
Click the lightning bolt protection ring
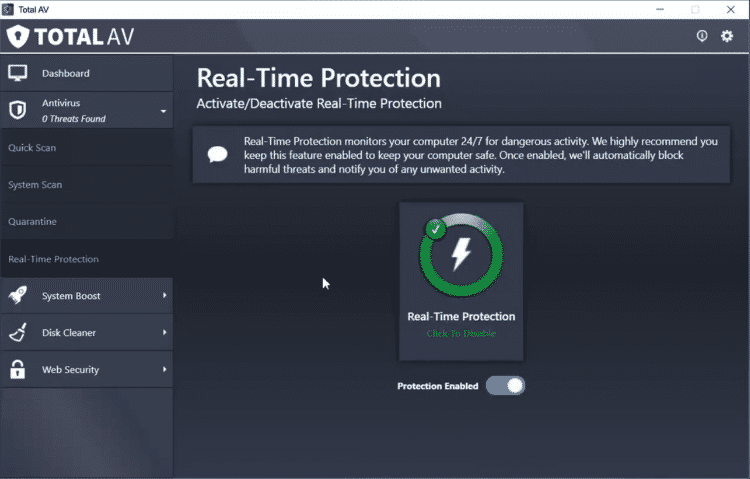coord(461,256)
